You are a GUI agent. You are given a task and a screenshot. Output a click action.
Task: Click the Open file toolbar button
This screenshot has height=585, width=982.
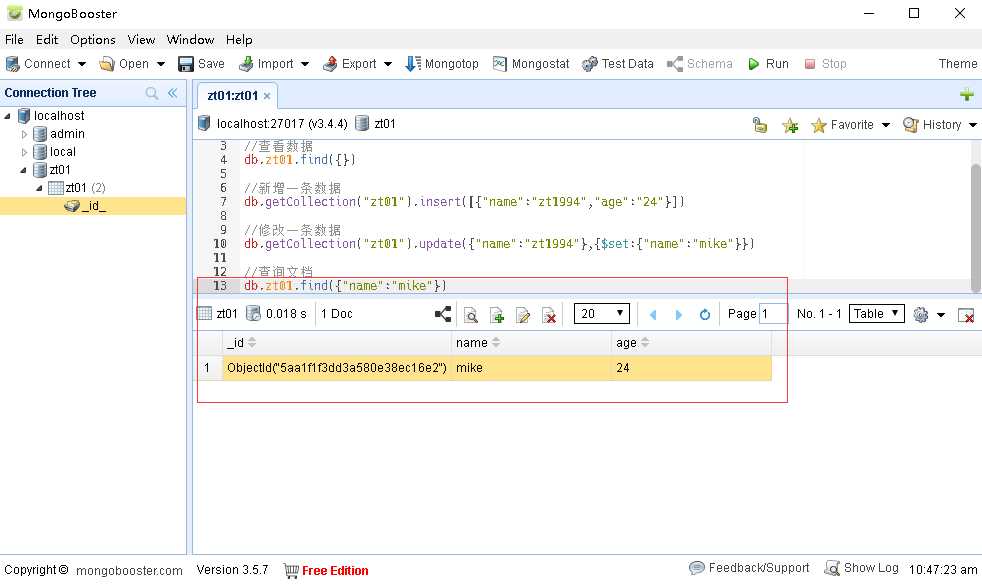[x=125, y=64]
